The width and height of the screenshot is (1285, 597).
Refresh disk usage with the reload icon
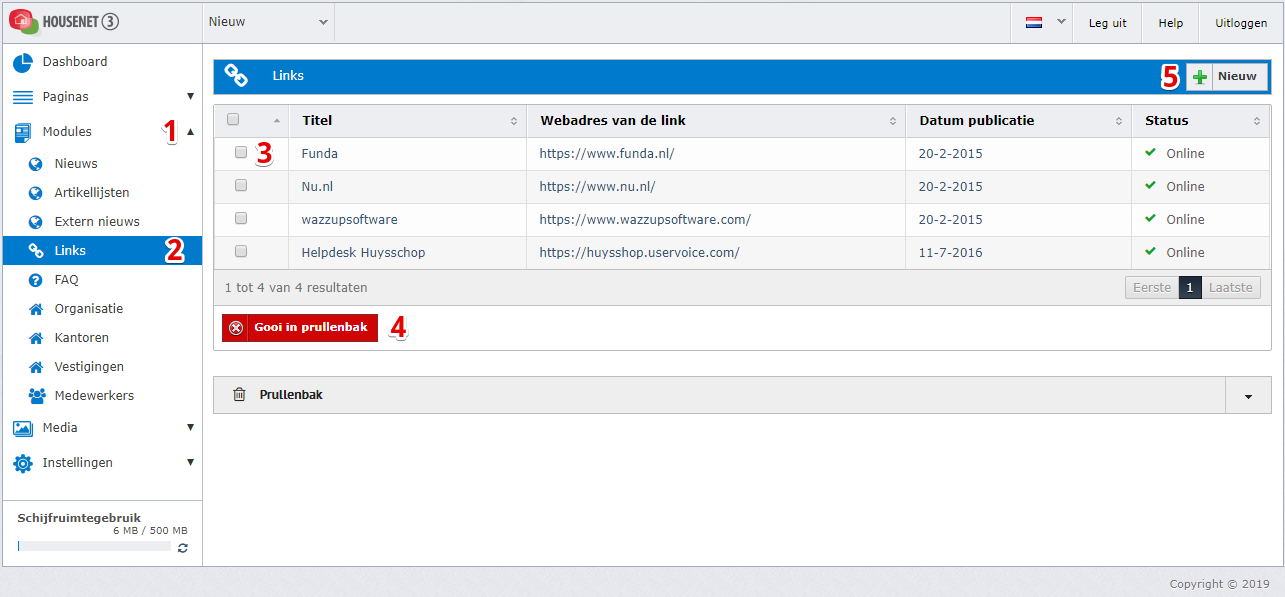click(182, 548)
